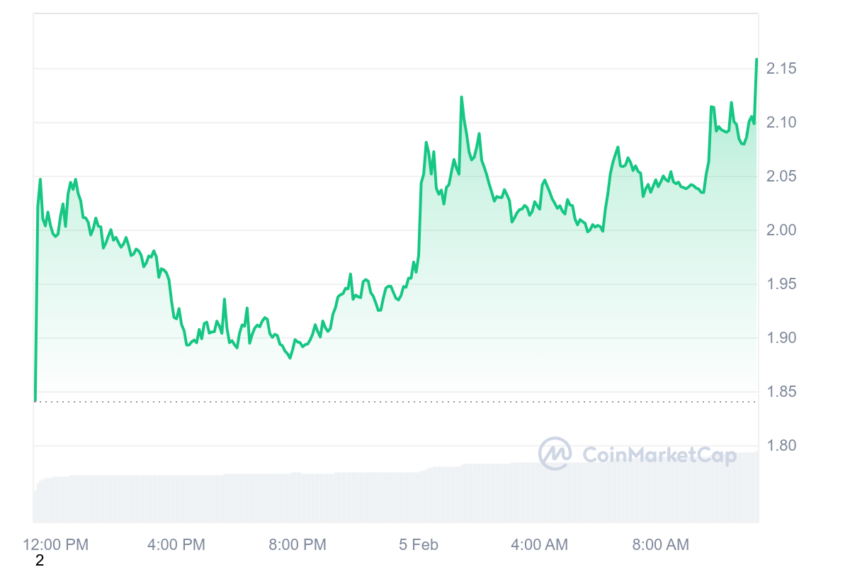Click the 4:00 AM time axis label
The width and height of the screenshot is (850, 567).
click(539, 544)
